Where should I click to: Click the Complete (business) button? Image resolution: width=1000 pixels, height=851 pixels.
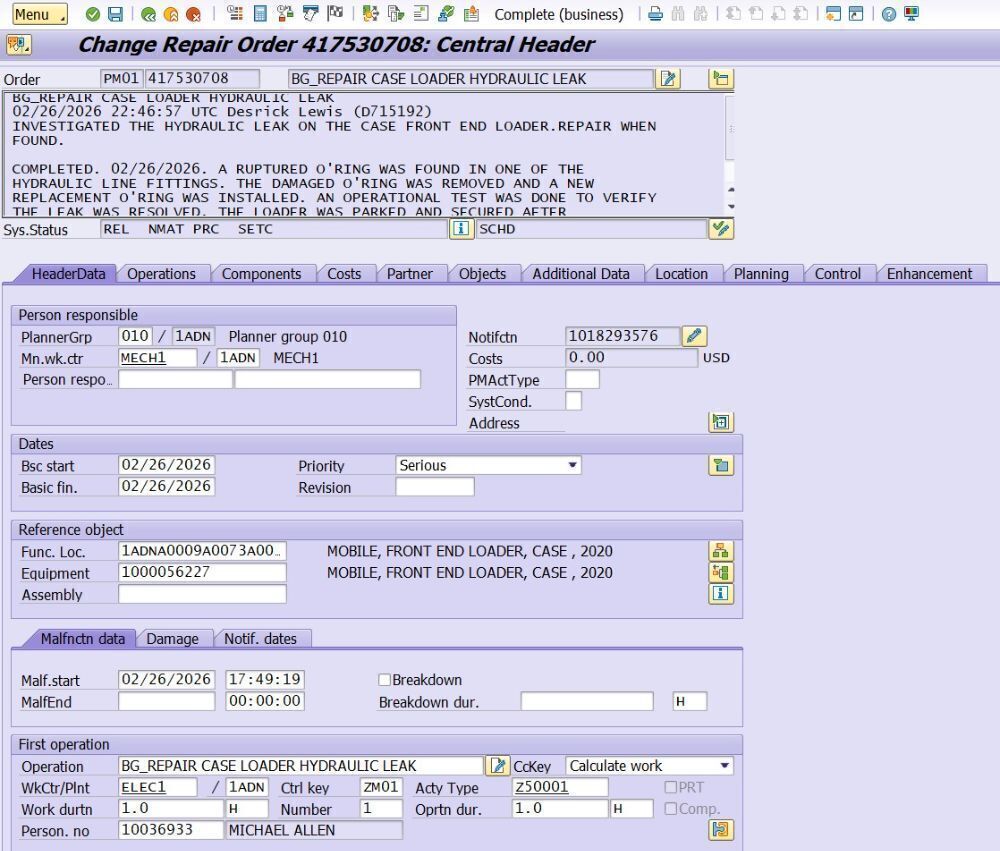559,14
